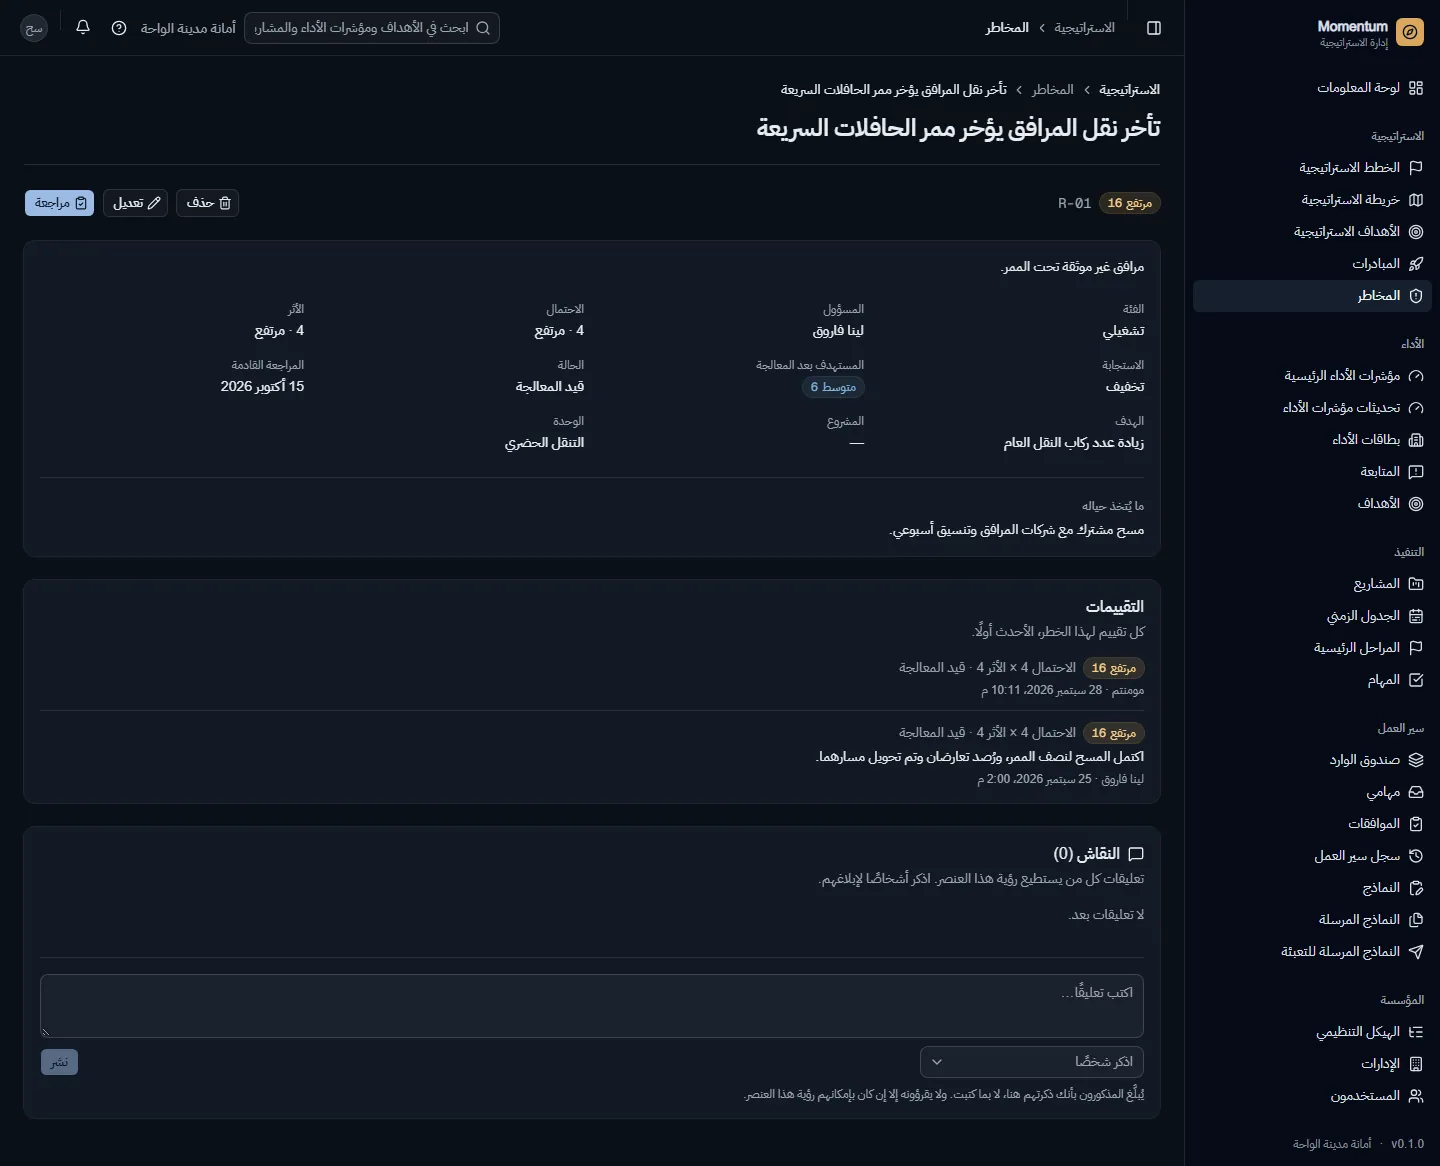1440x1166 pixels.
Task: Click the map icon beside خريطة الاستراتيجية
Action: [x=1416, y=200]
